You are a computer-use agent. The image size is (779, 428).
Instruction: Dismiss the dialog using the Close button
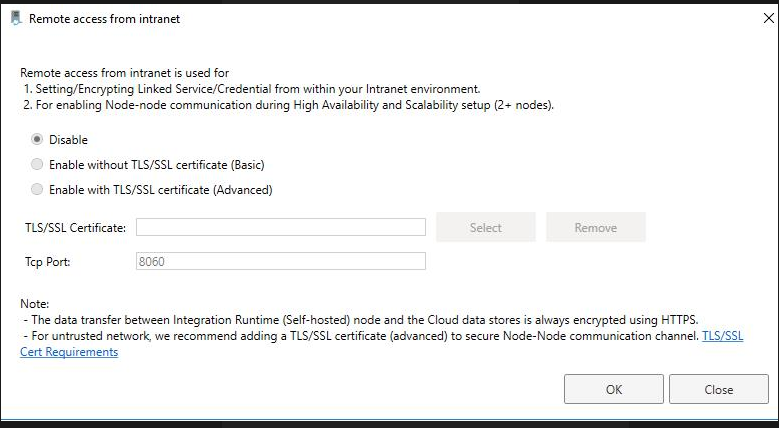[718, 389]
